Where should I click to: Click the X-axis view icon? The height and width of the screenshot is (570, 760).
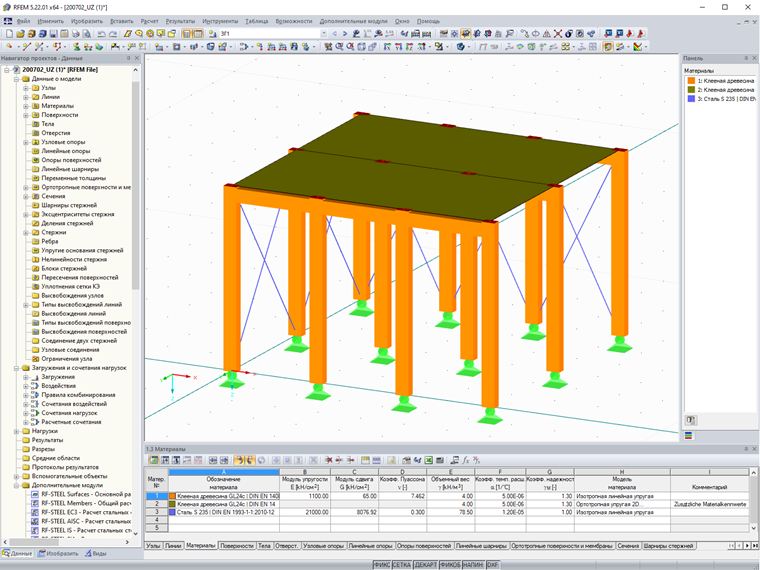point(387,47)
